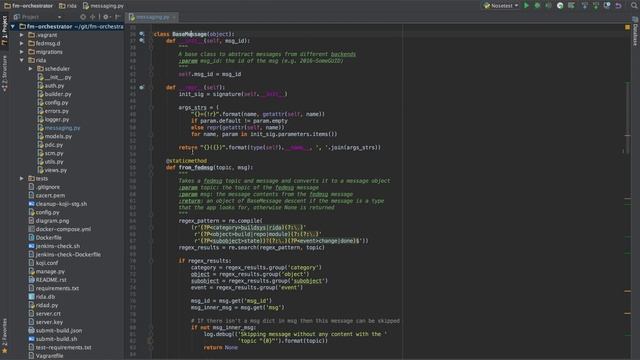Open Project panel settings gear

106,17
